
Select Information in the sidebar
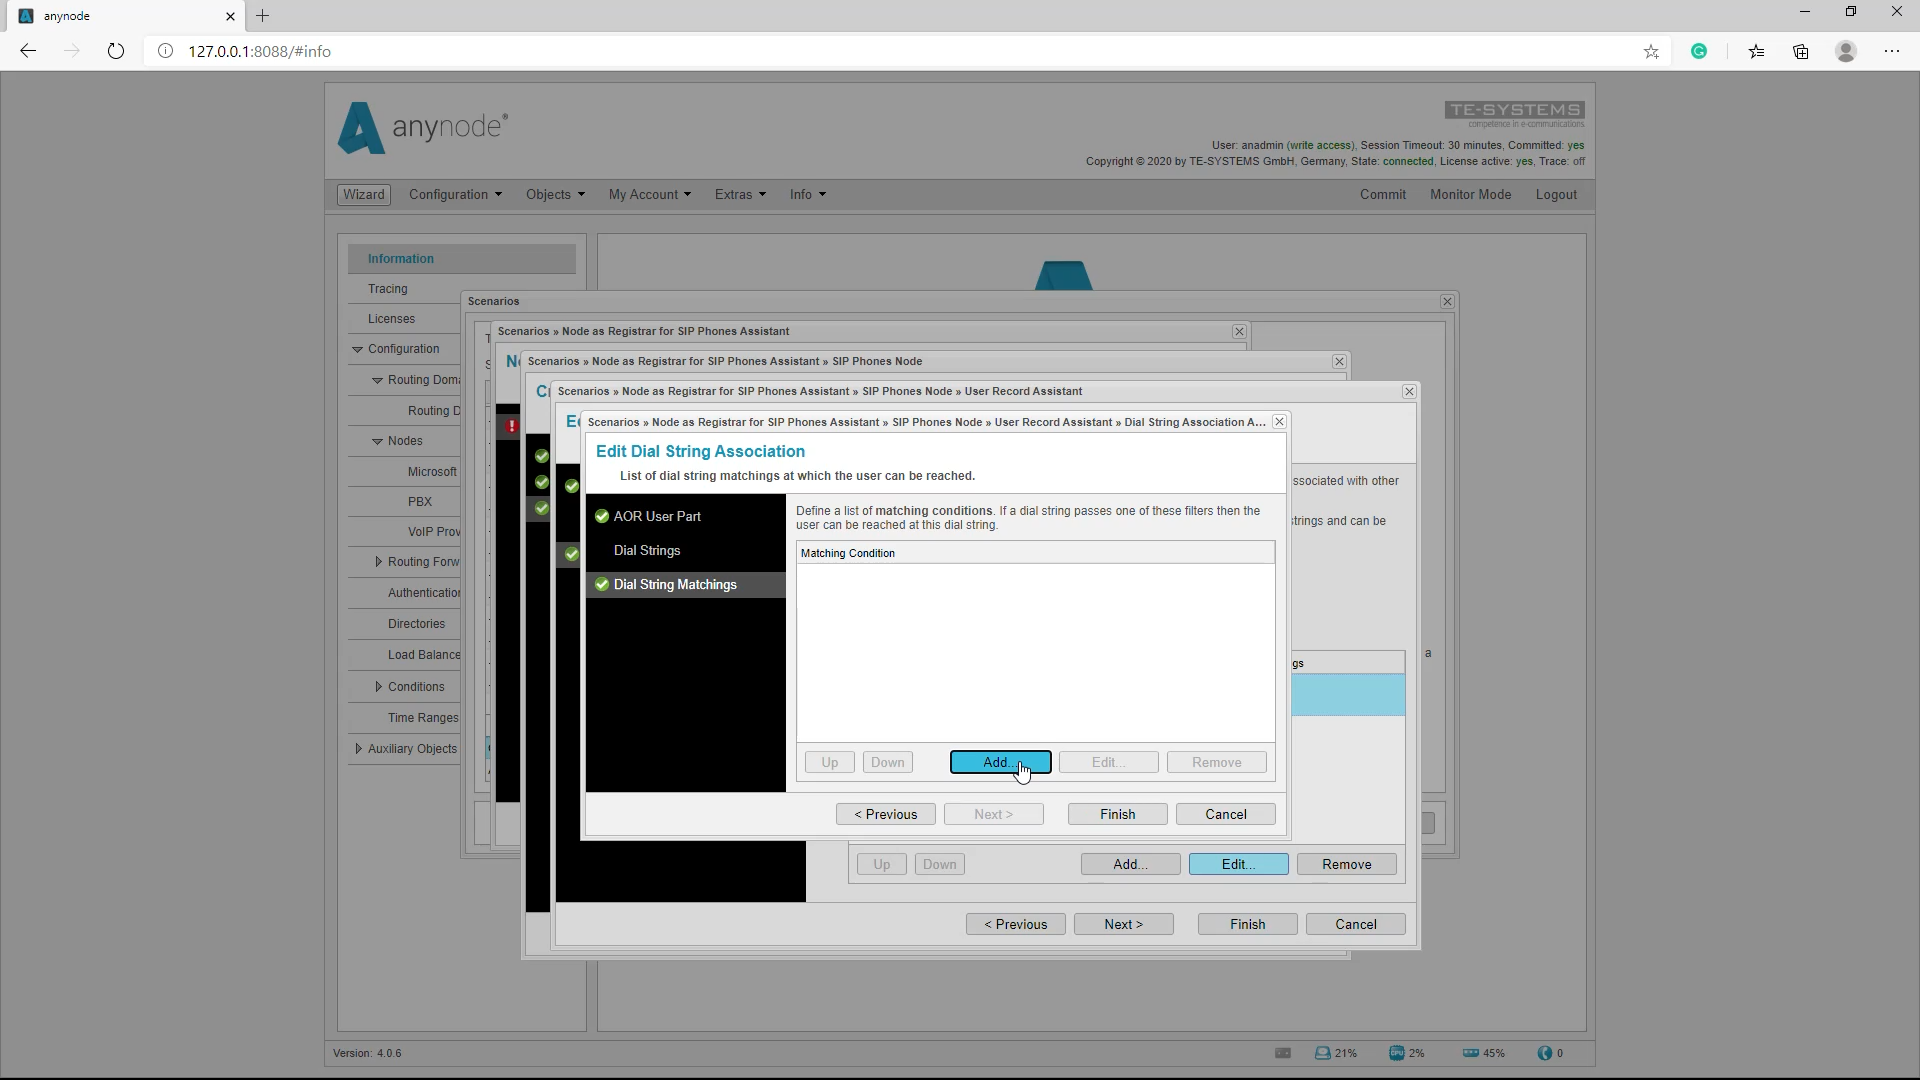pos(461,259)
